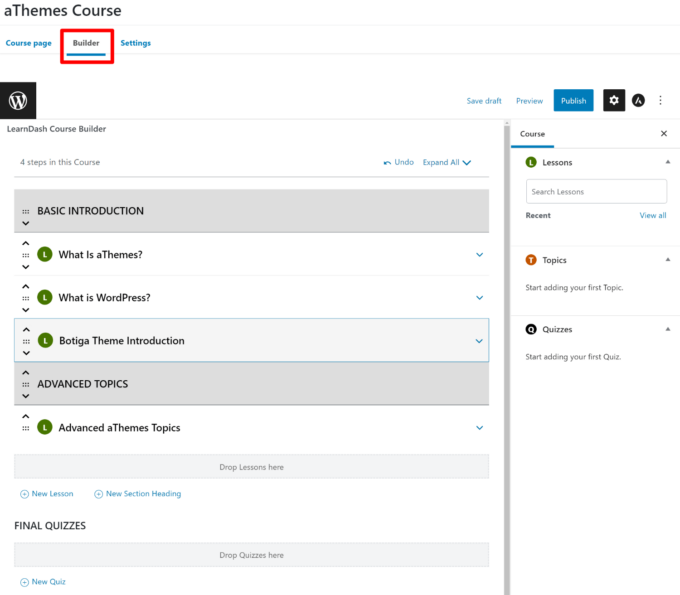The height and width of the screenshot is (595, 680).
Task: Move What Is aThemes? lesson down
Action: coord(26,267)
